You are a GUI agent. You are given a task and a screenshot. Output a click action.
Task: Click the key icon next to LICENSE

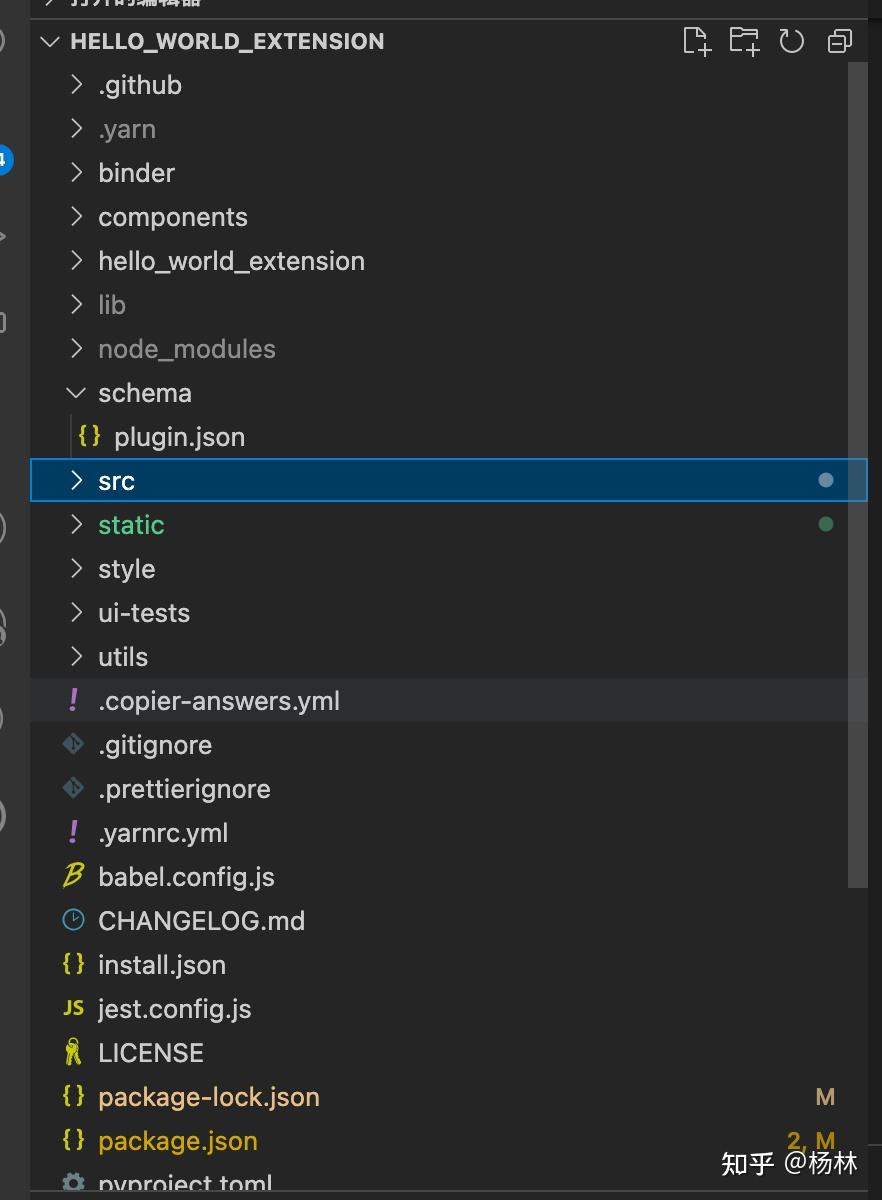(x=72, y=1051)
